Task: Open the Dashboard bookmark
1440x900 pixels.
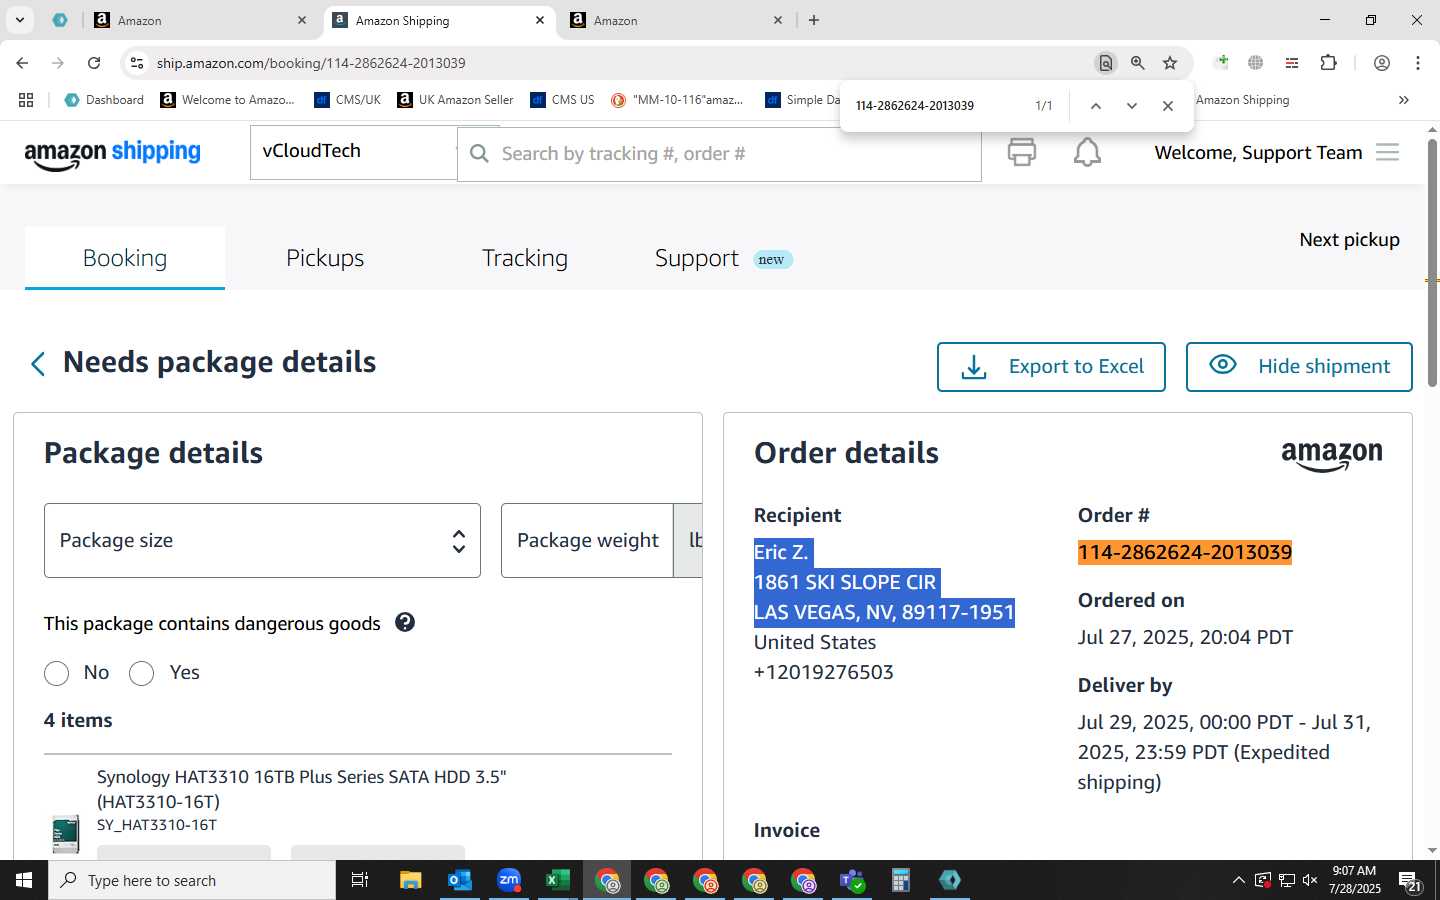Action: coord(104,100)
